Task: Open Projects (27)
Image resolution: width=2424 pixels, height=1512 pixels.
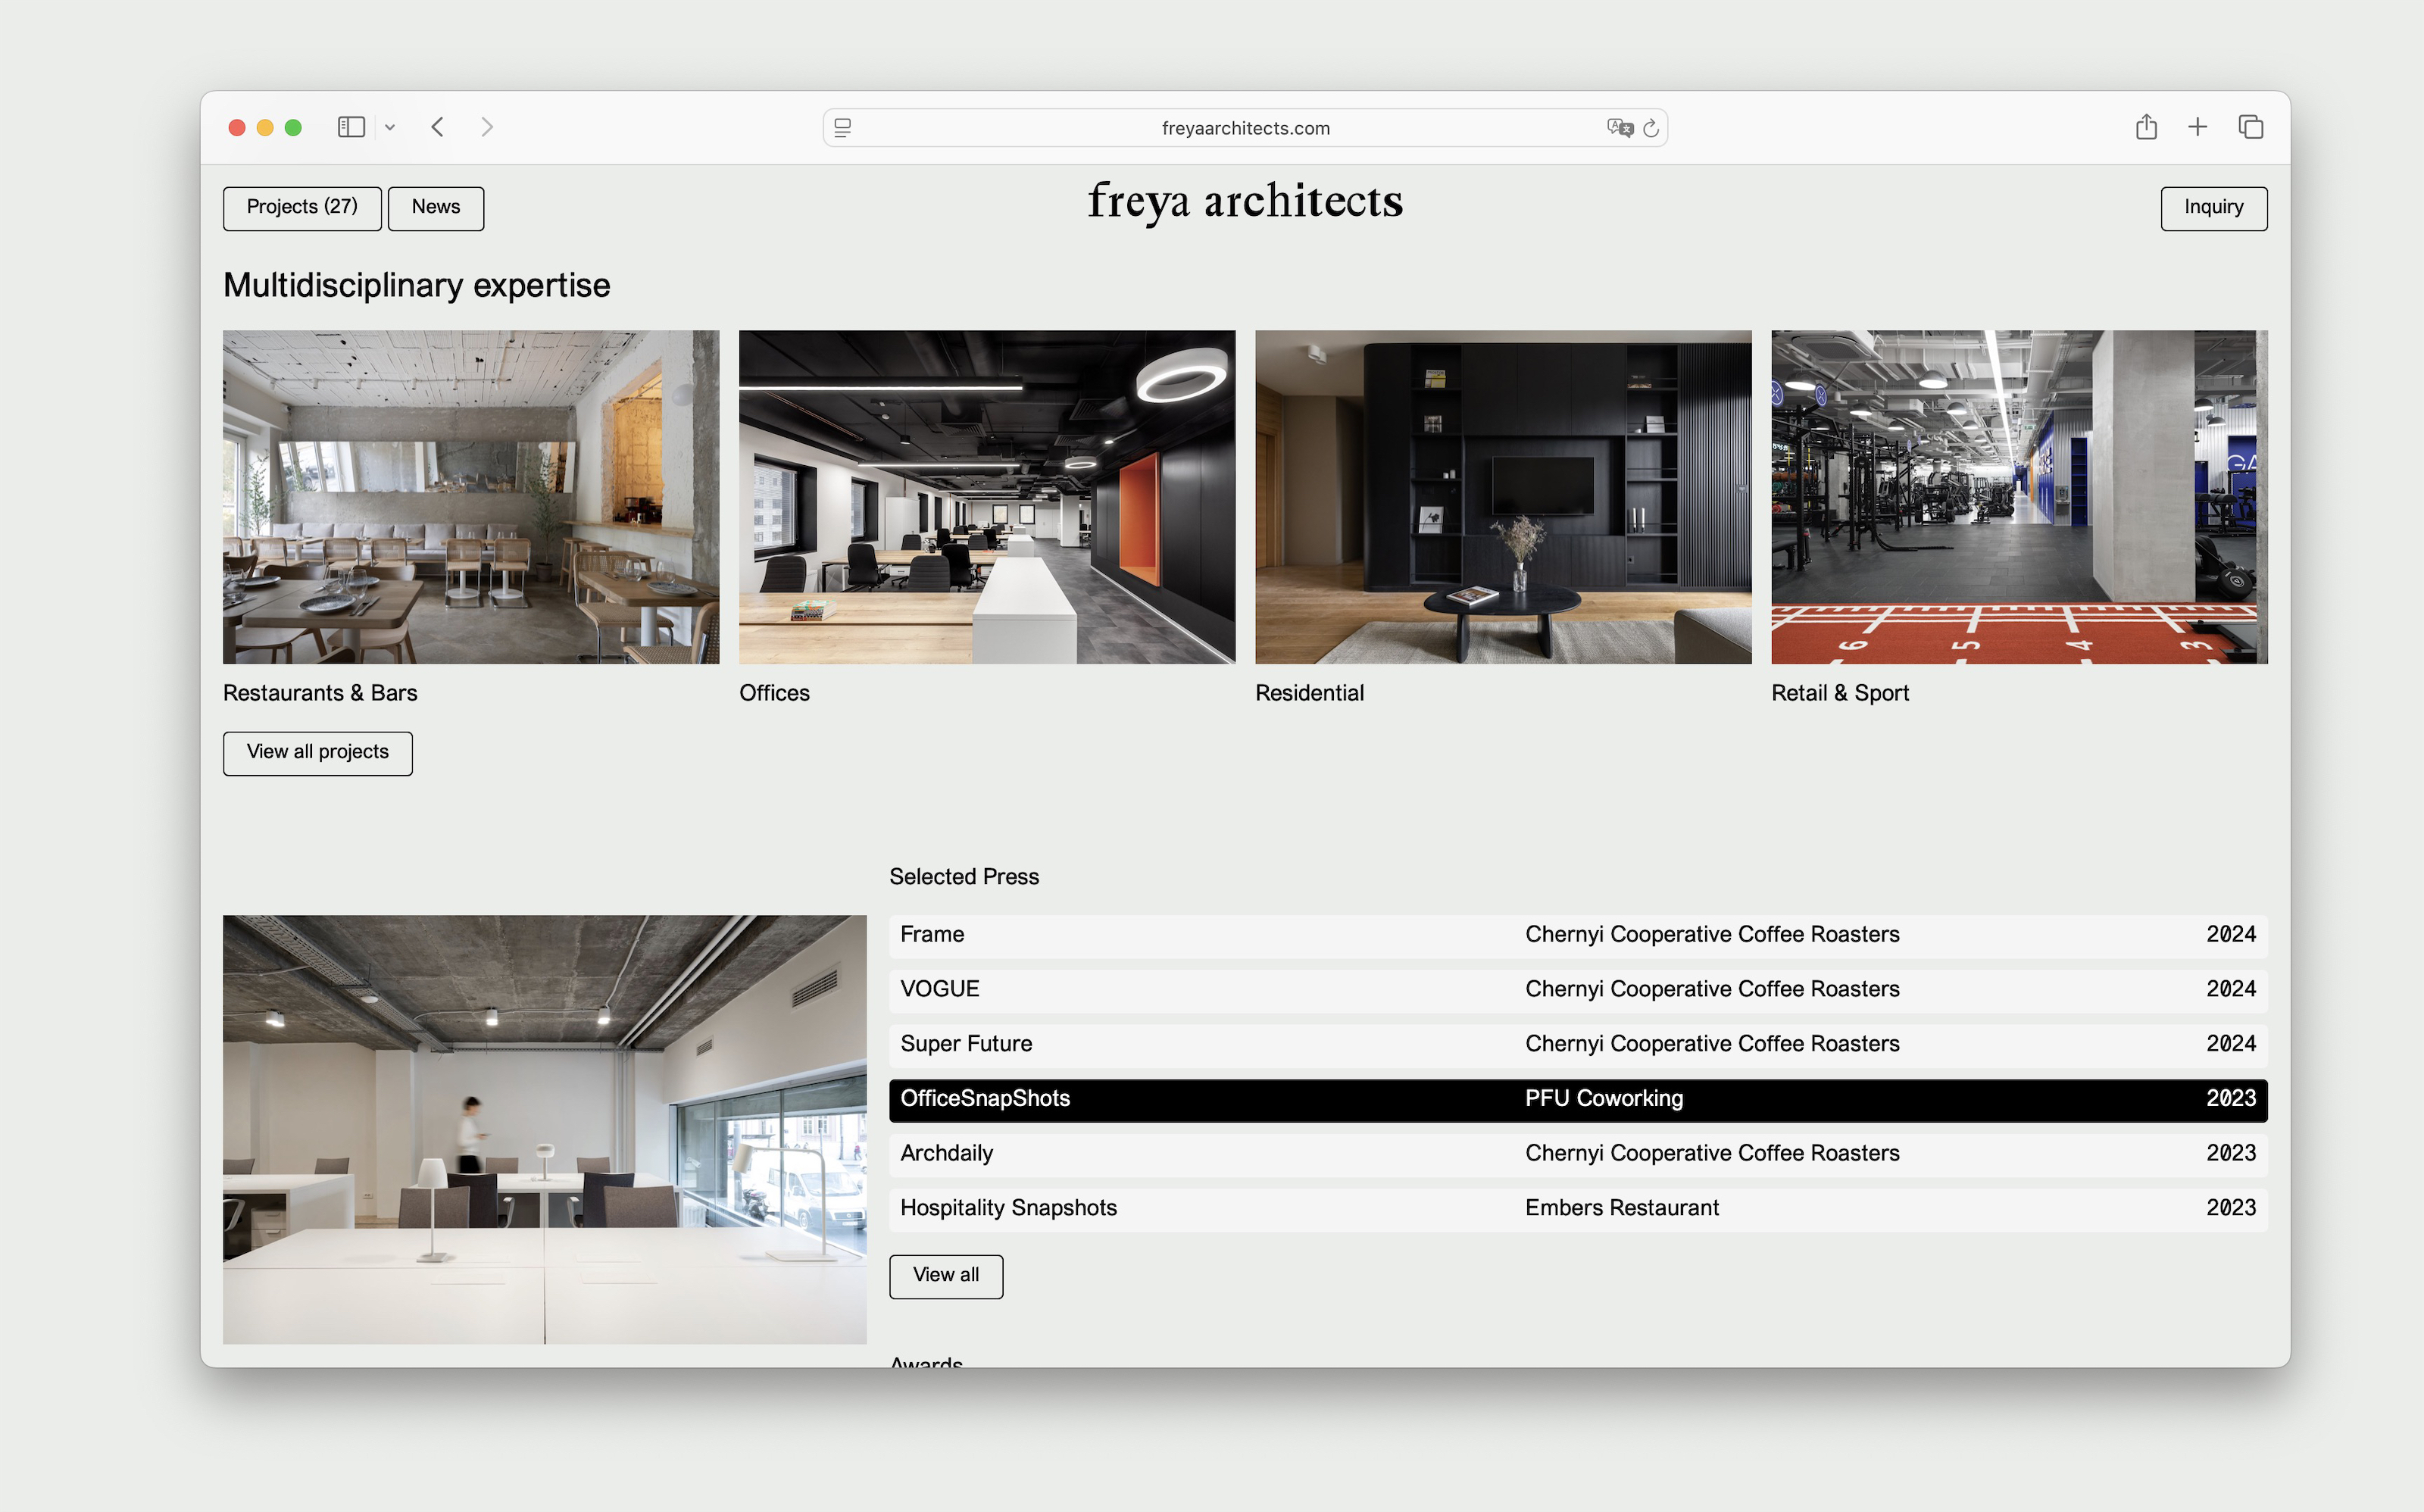Action: pyautogui.click(x=302, y=207)
